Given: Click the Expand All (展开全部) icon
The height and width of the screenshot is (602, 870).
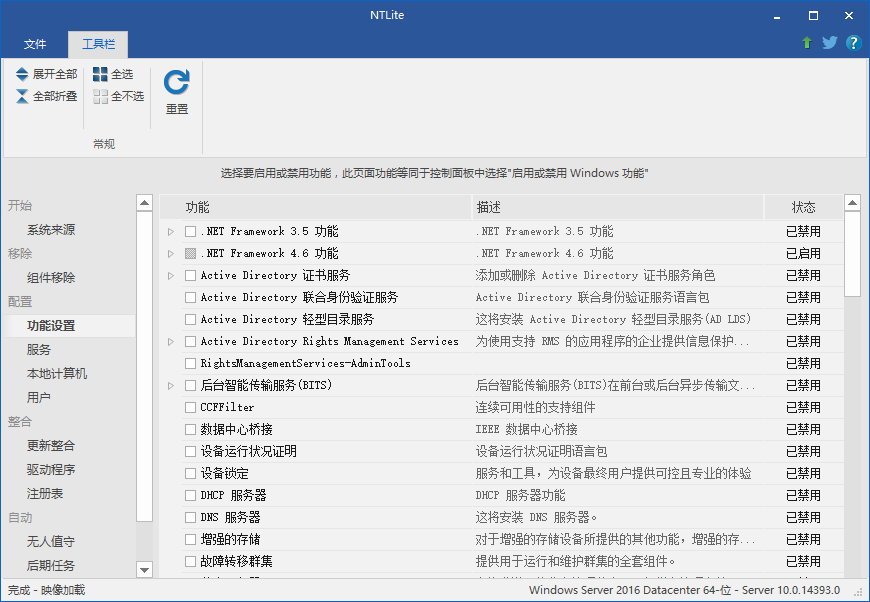Looking at the screenshot, I should (x=22, y=74).
